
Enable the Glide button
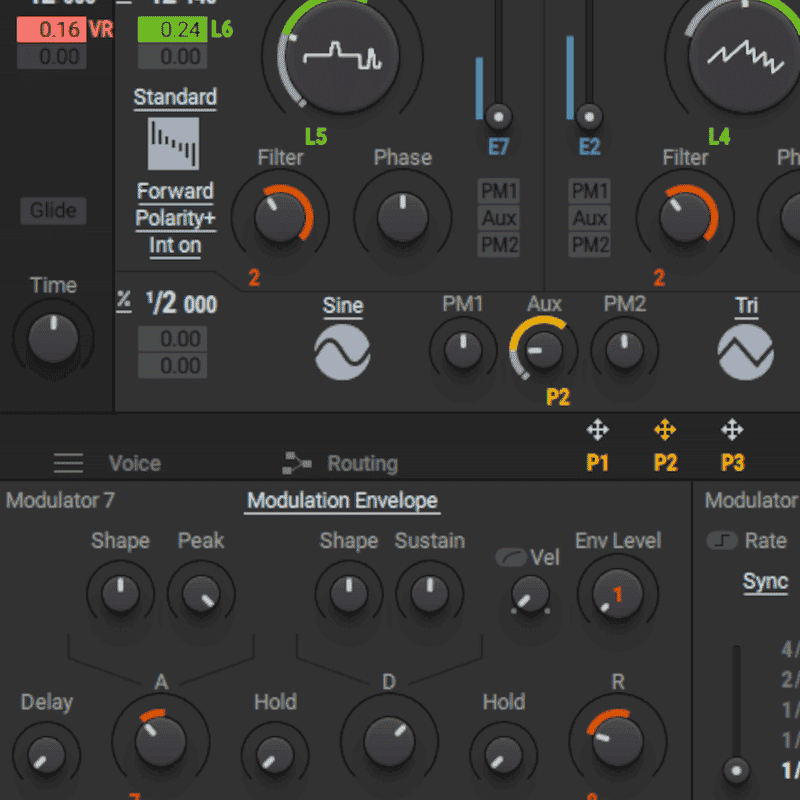53,211
